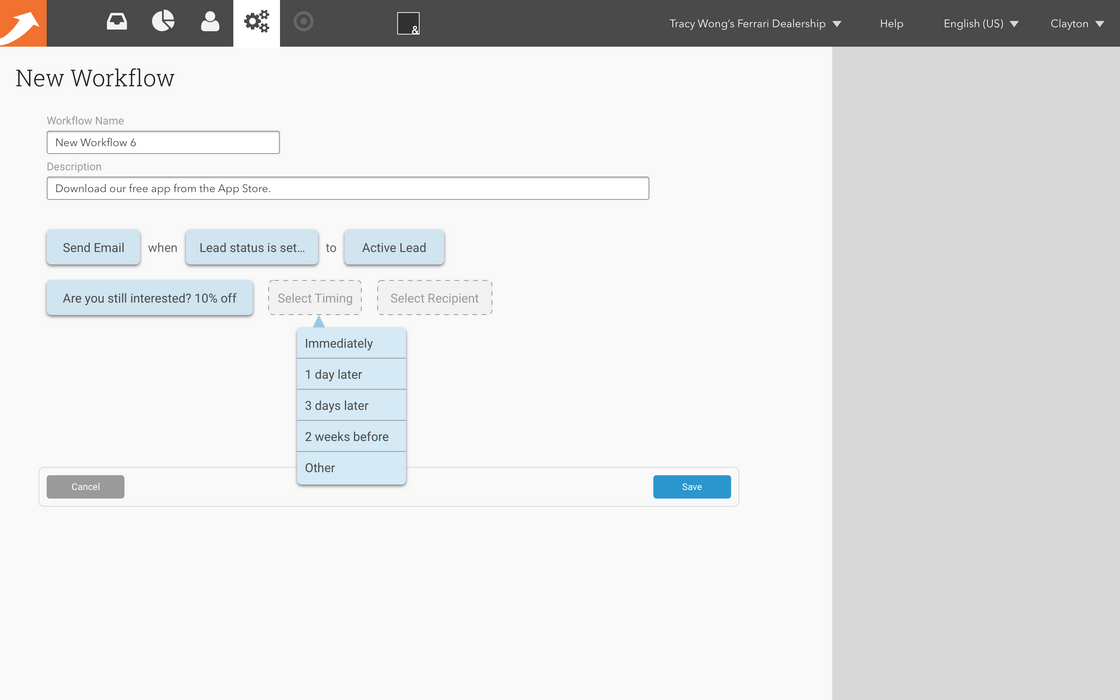Open the inbox tray icon
The image size is (1120, 700).
(117, 21)
